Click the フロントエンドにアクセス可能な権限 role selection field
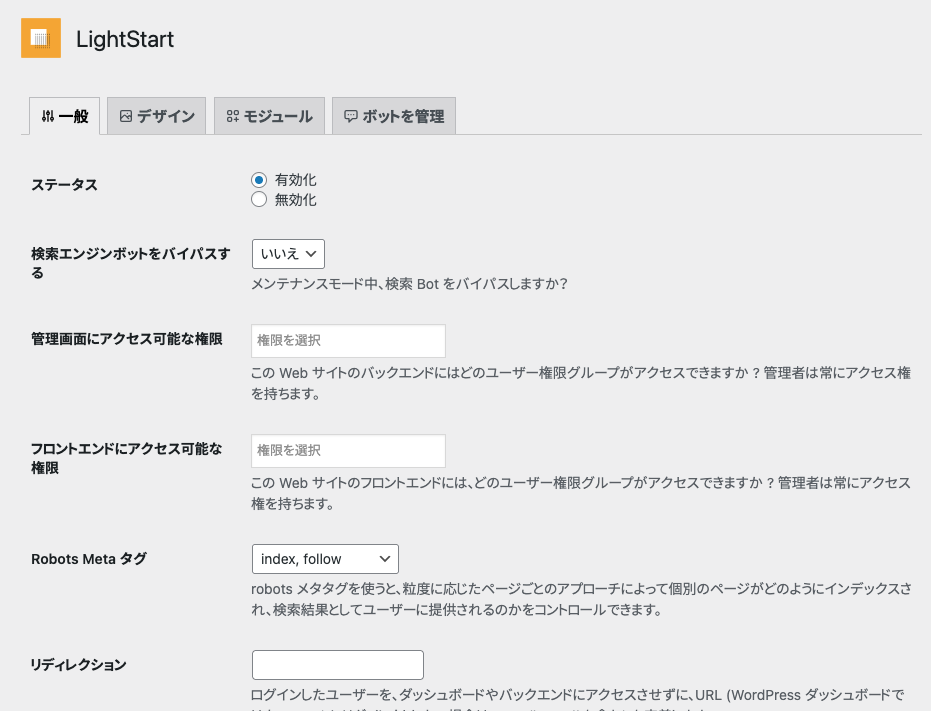This screenshot has width=931, height=711. click(x=349, y=451)
